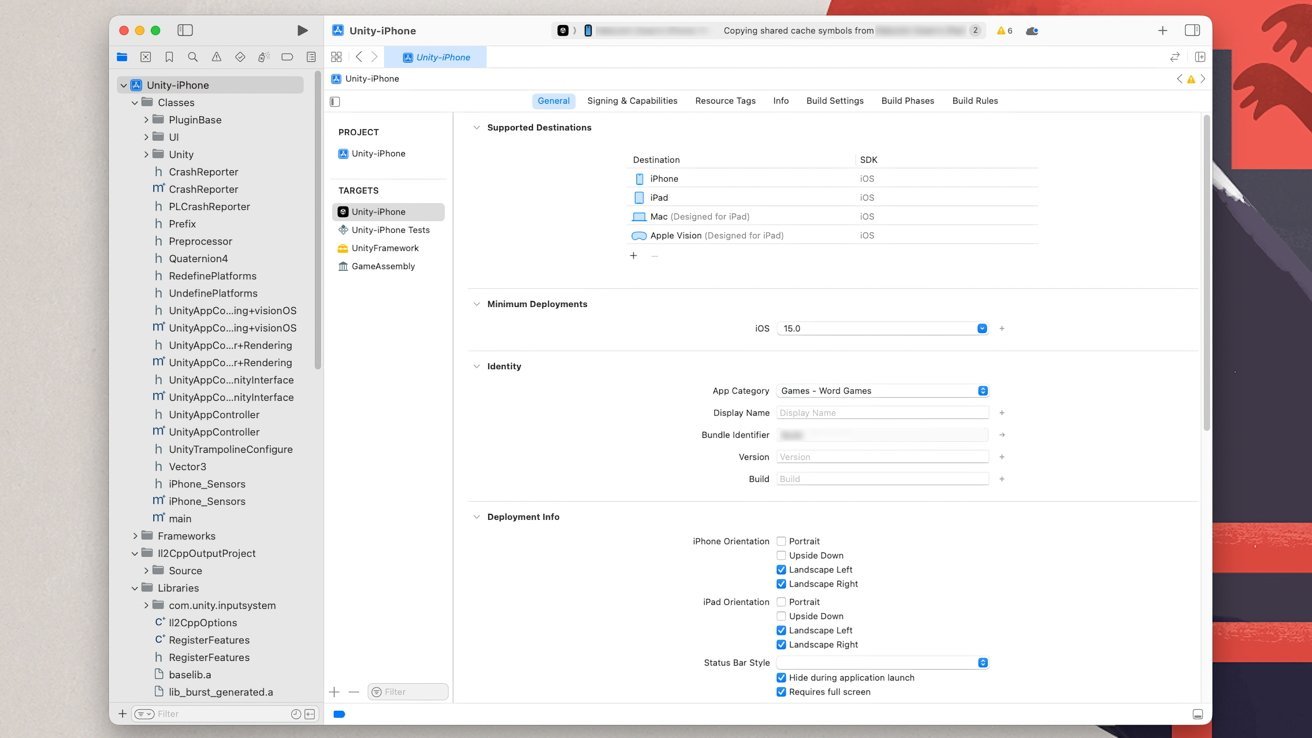The image size is (1312, 738).
Task: Open the Build Settings tab
Action: click(x=834, y=101)
